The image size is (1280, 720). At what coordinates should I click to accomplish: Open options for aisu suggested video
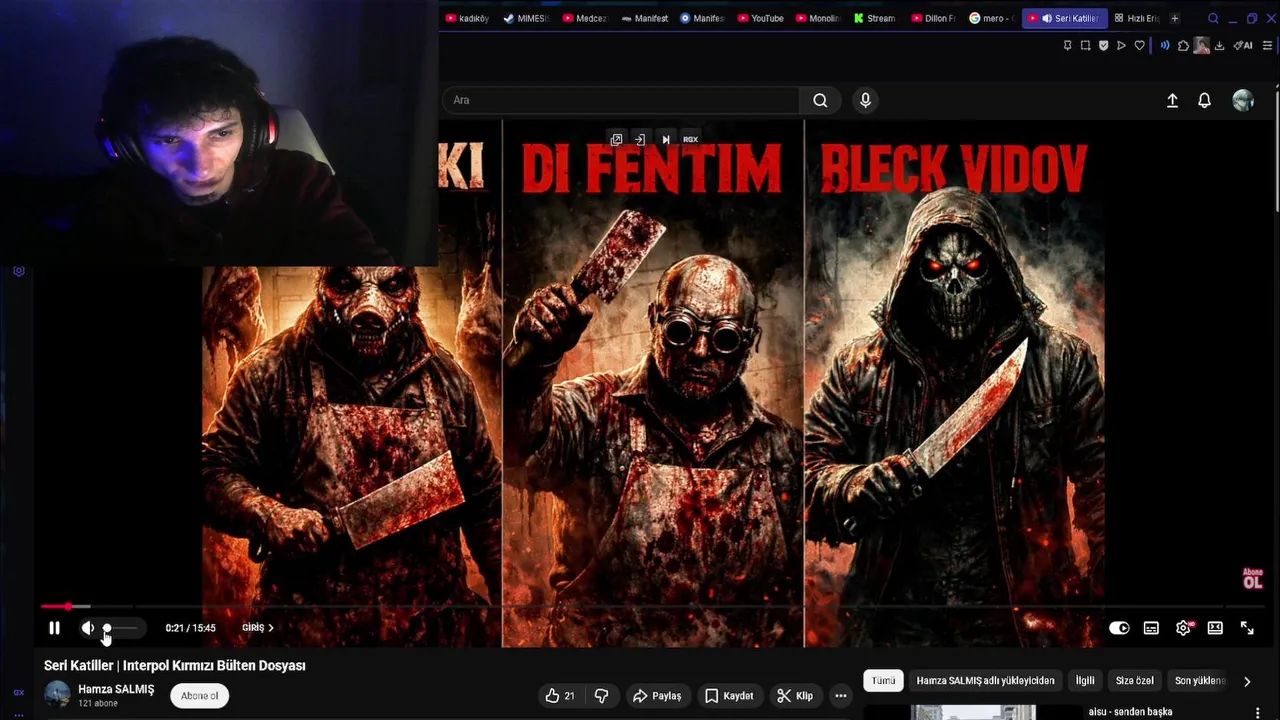pos(1257,713)
